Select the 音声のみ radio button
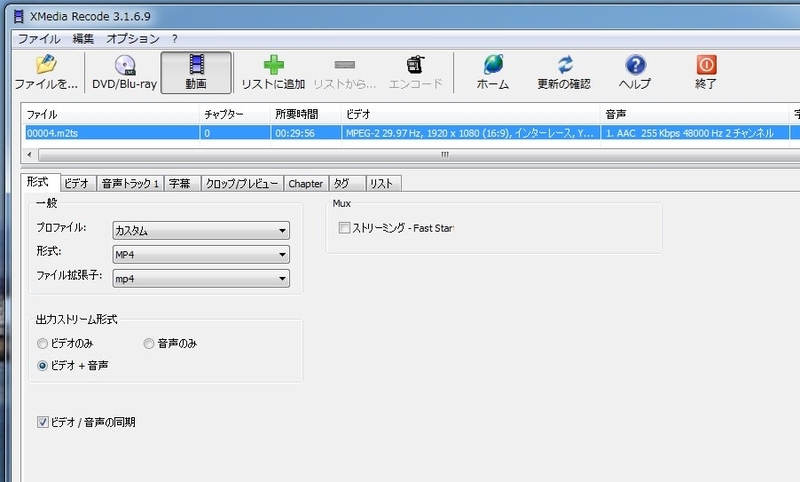Image resolution: width=800 pixels, height=482 pixels. pyautogui.click(x=149, y=344)
